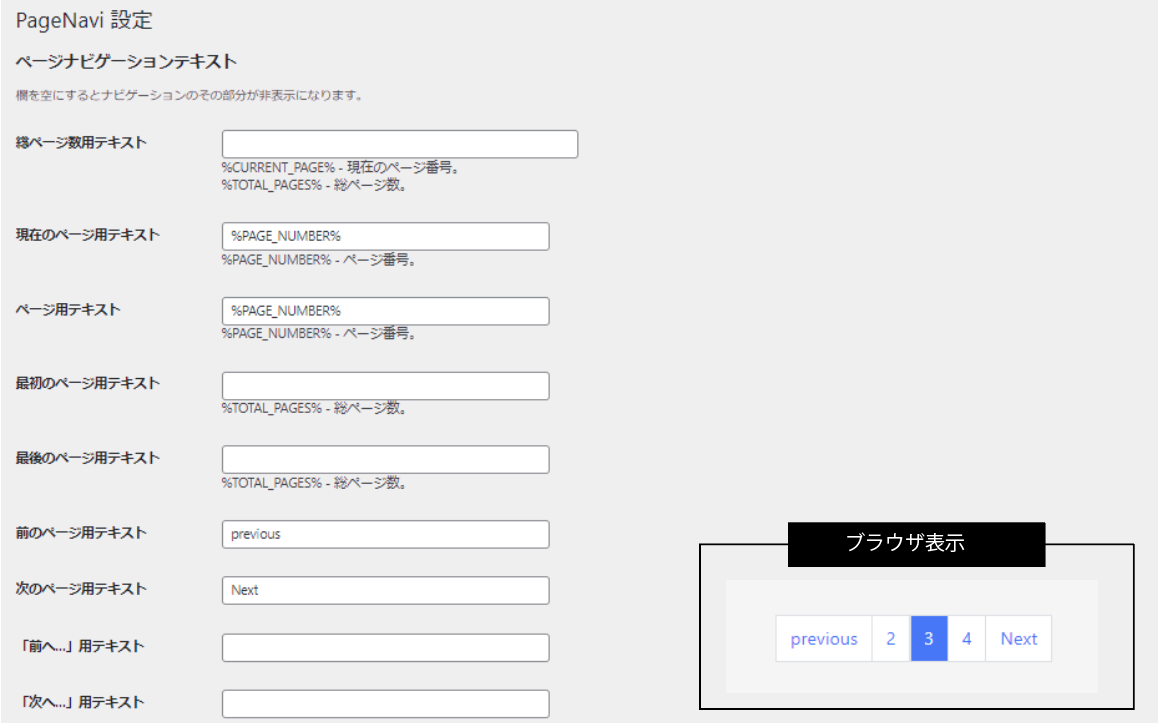The height and width of the screenshot is (723, 1158).
Task: Click the PageNavi 設定 page title
Action: pyautogui.click(x=84, y=19)
